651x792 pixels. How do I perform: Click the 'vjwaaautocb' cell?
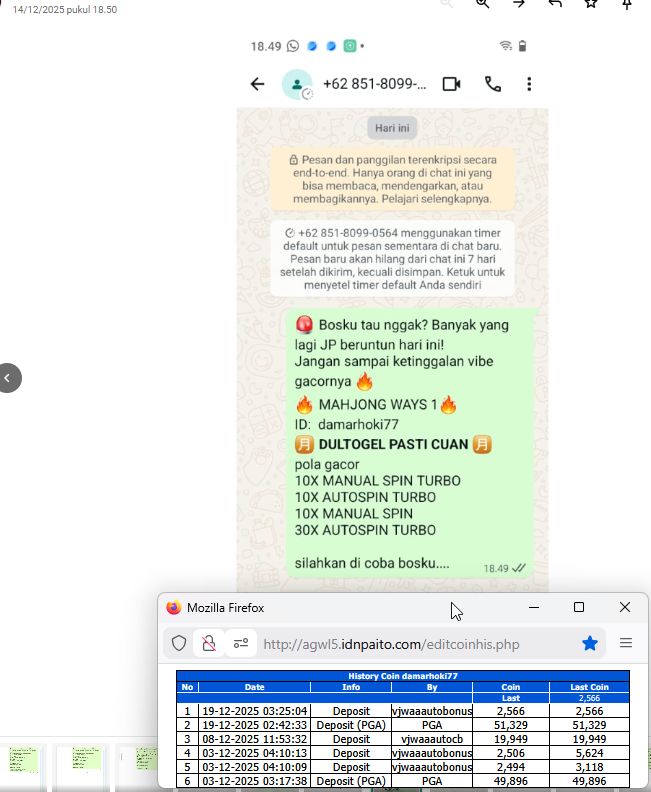(x=432, y=739)
